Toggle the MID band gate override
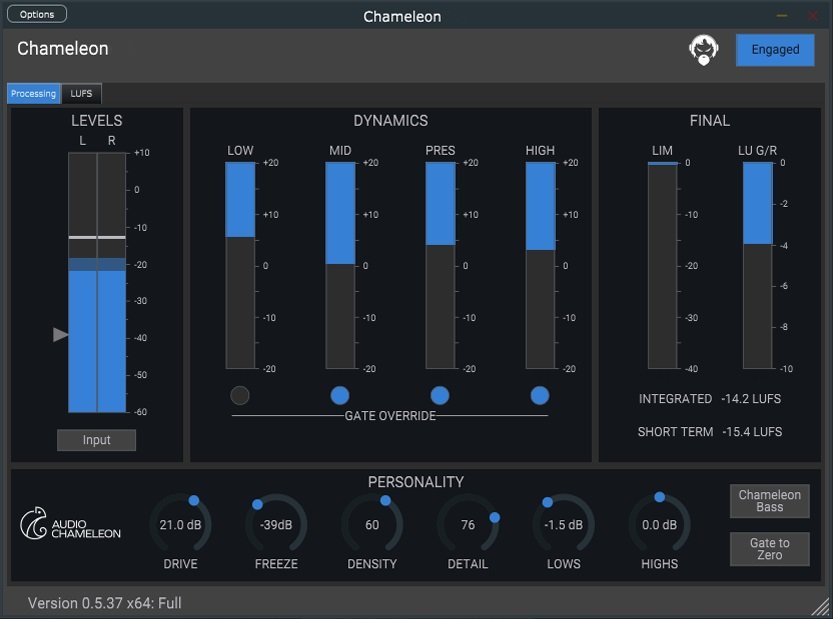Screen dimensions: 833x619 [x=339, y=395]
